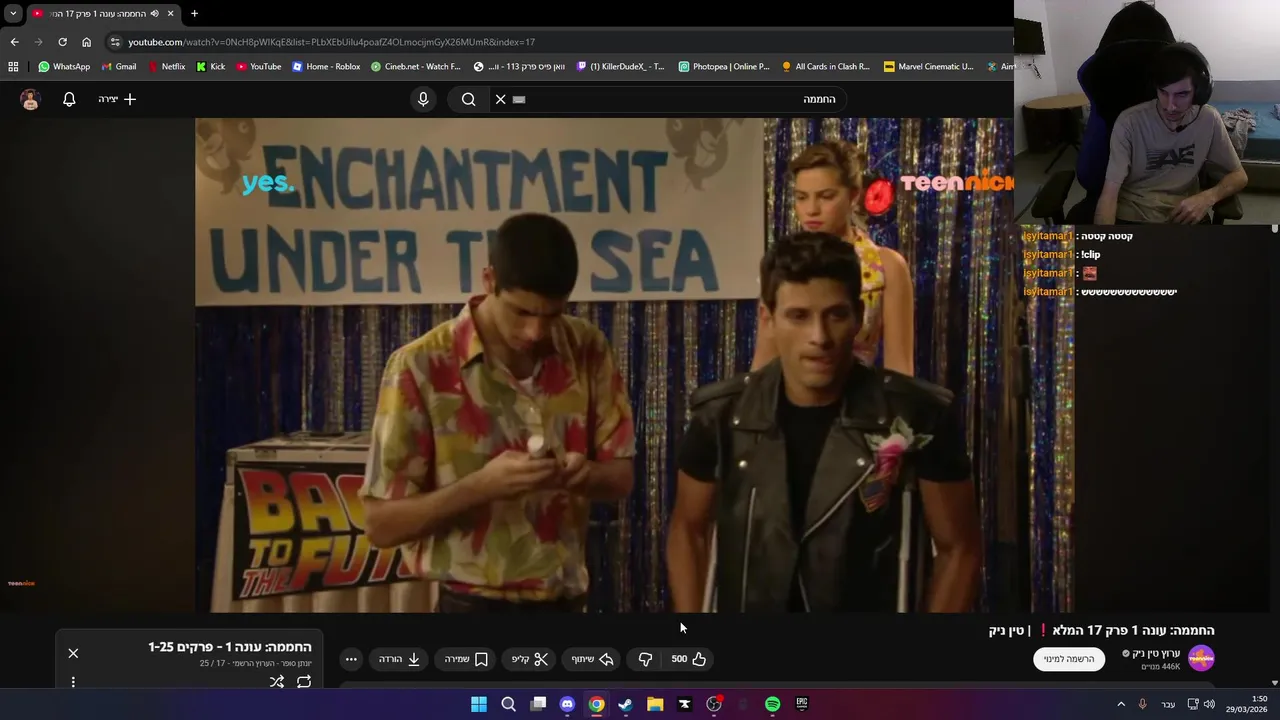Download the video (הורדה)
Image resolution: width=1280 pixels, height=720 pixels.
399,659
